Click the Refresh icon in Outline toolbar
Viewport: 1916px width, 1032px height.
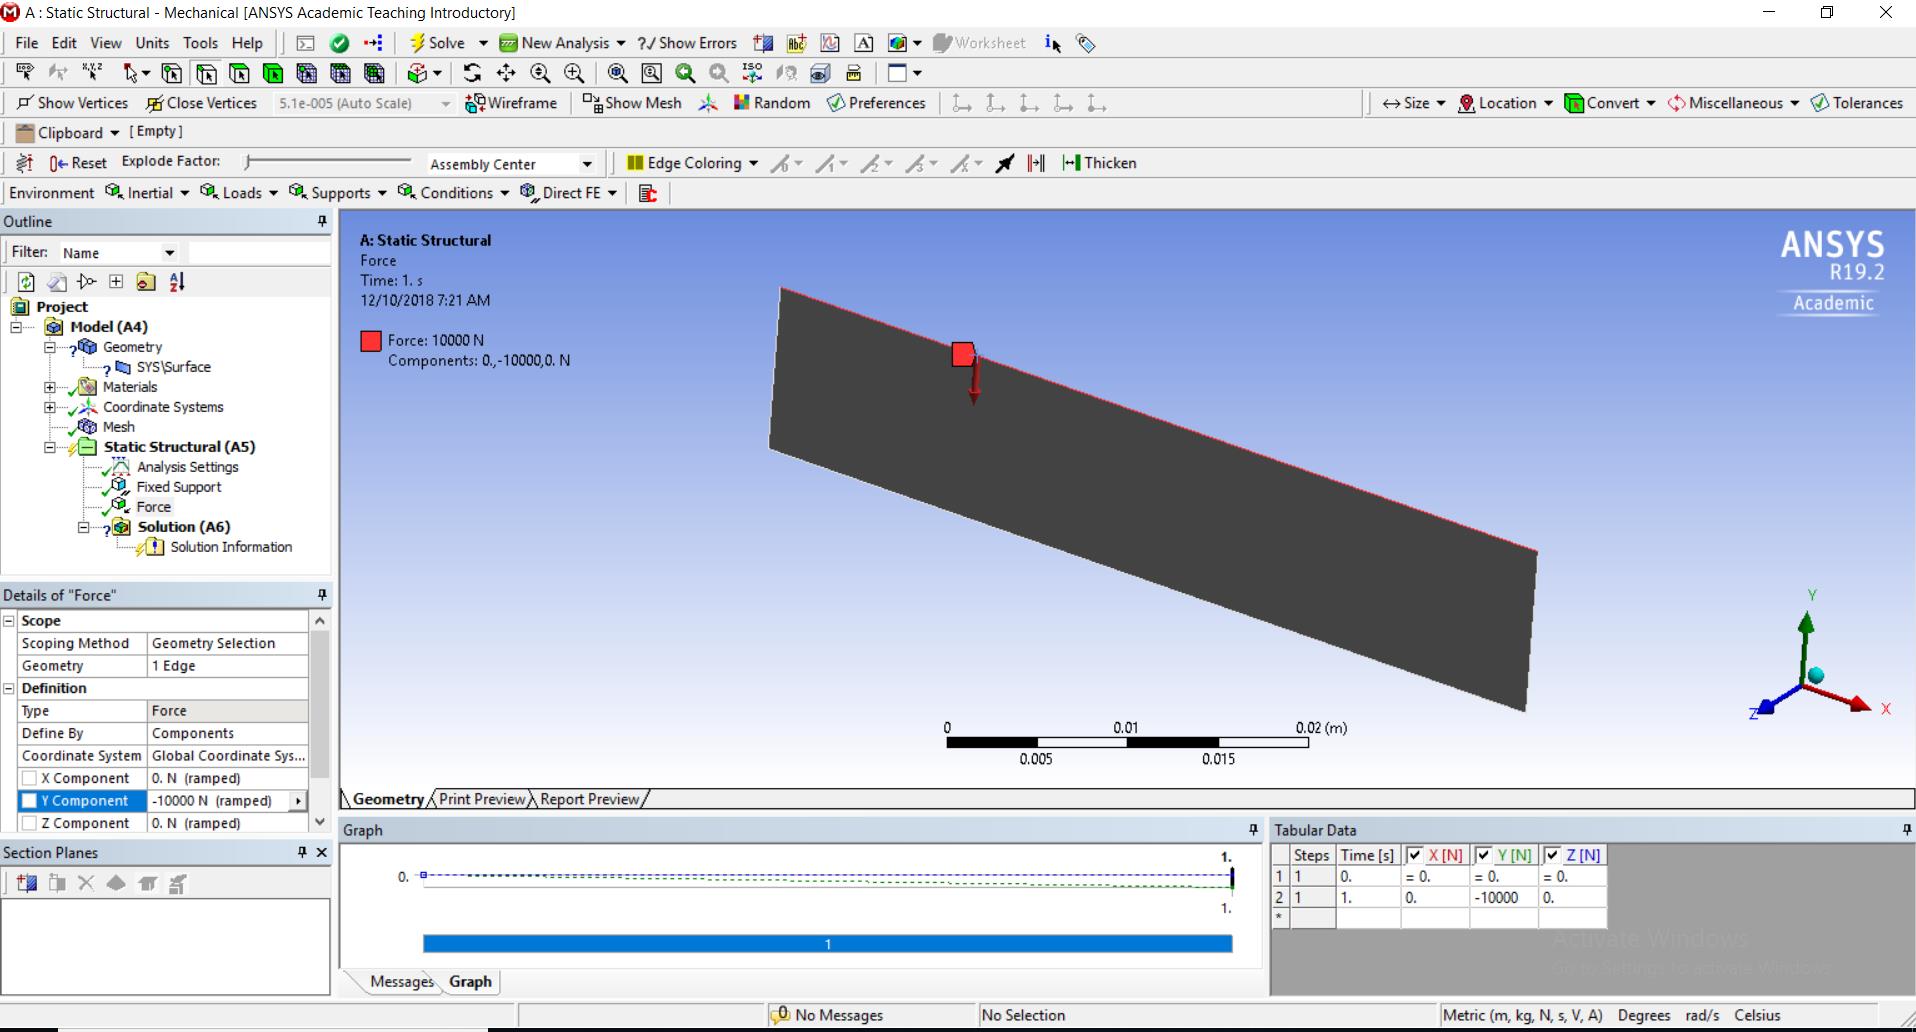[x=26, y=282]
